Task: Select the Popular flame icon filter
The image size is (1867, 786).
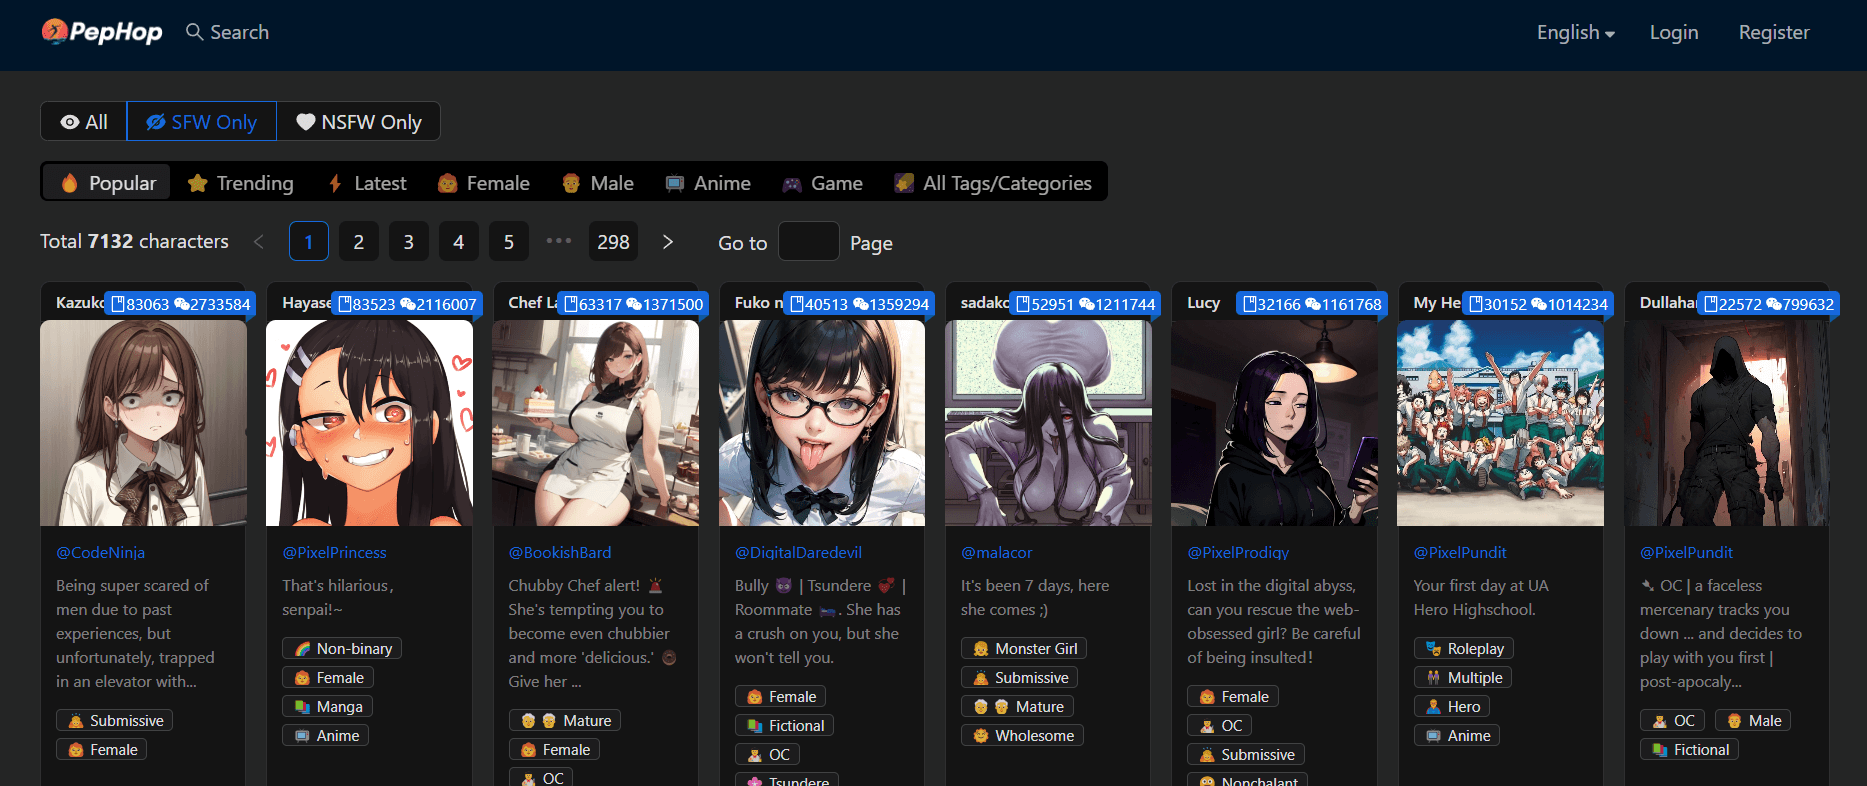Action: pos(69,183)
